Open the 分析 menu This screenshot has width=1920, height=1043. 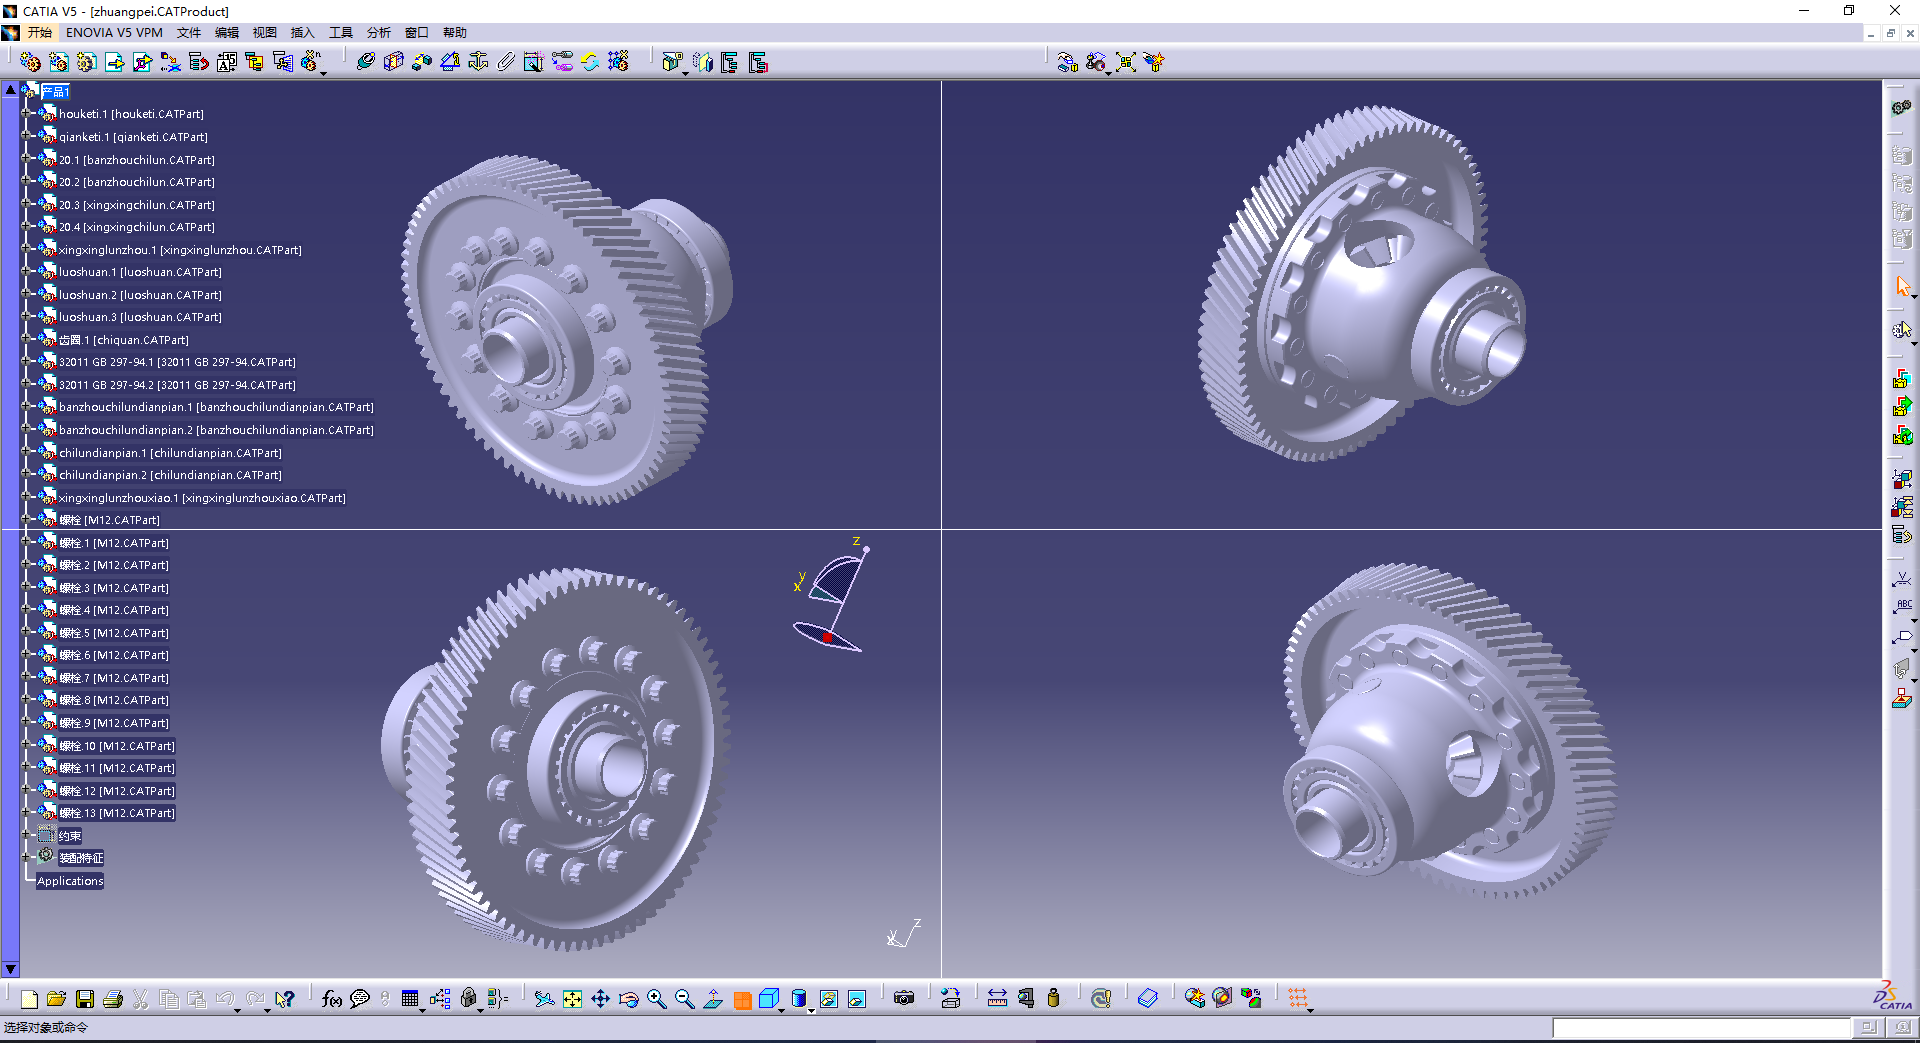379,33
